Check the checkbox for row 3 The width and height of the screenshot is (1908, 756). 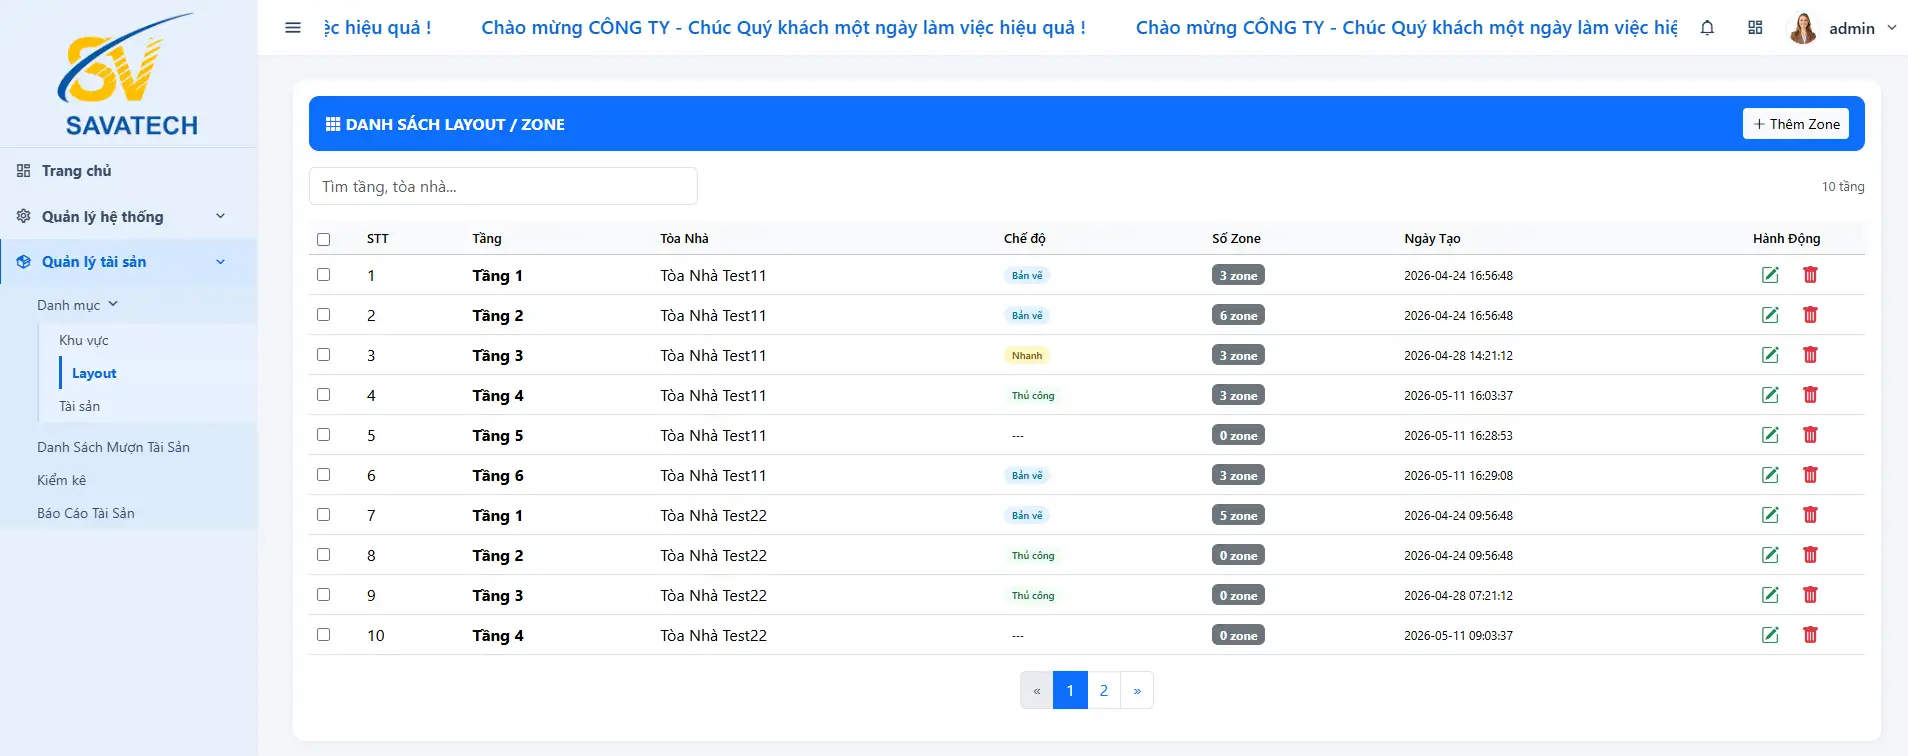coord(323,354)
